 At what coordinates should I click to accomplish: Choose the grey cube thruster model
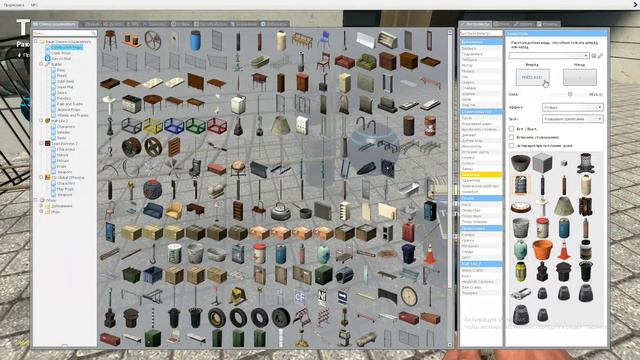point(542,163)
